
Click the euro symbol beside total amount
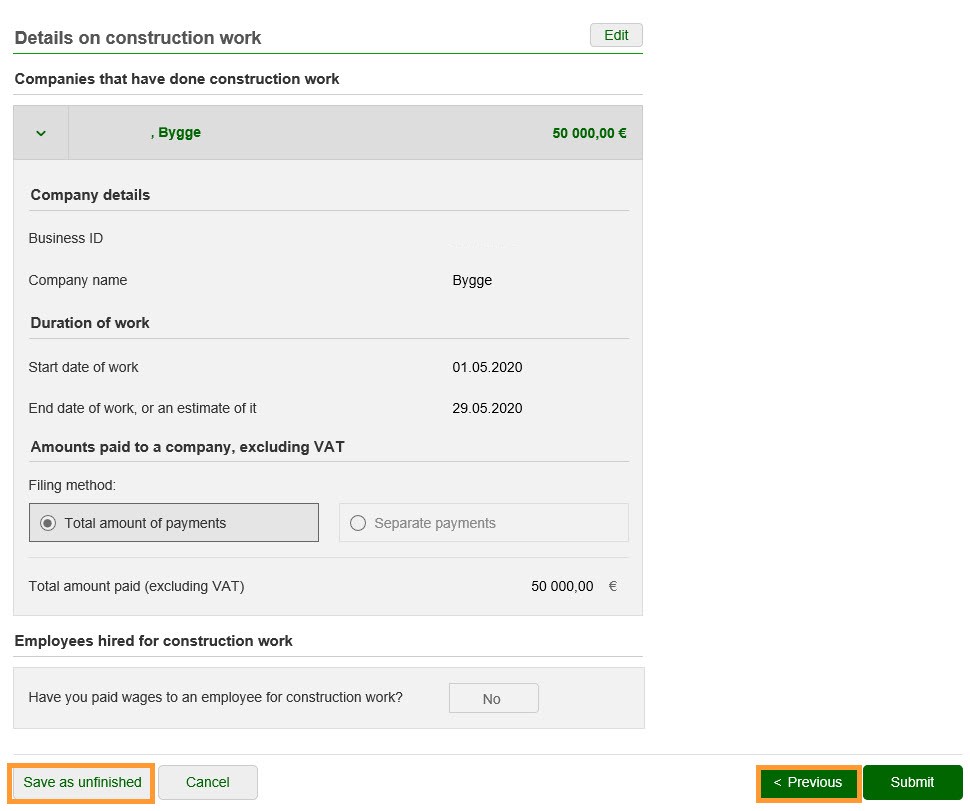[x=613, y=586]
